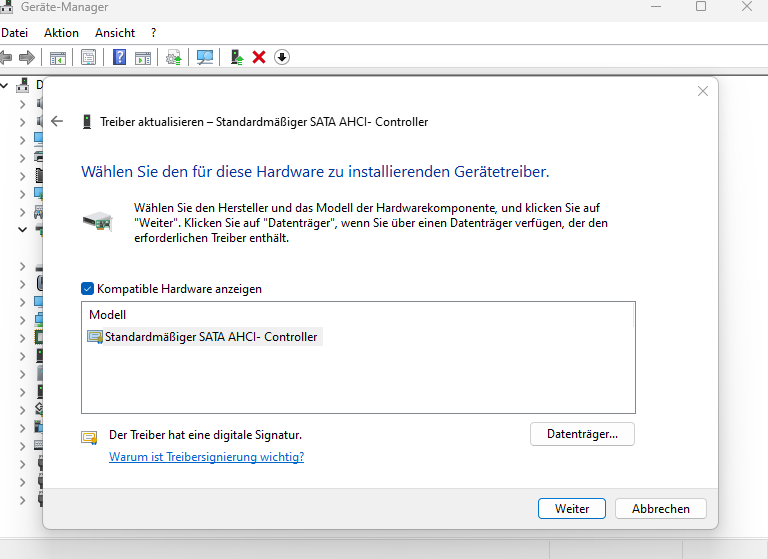Click the 'Weiter' button
This screenshot has height=559, width=768.
(572, 509)
